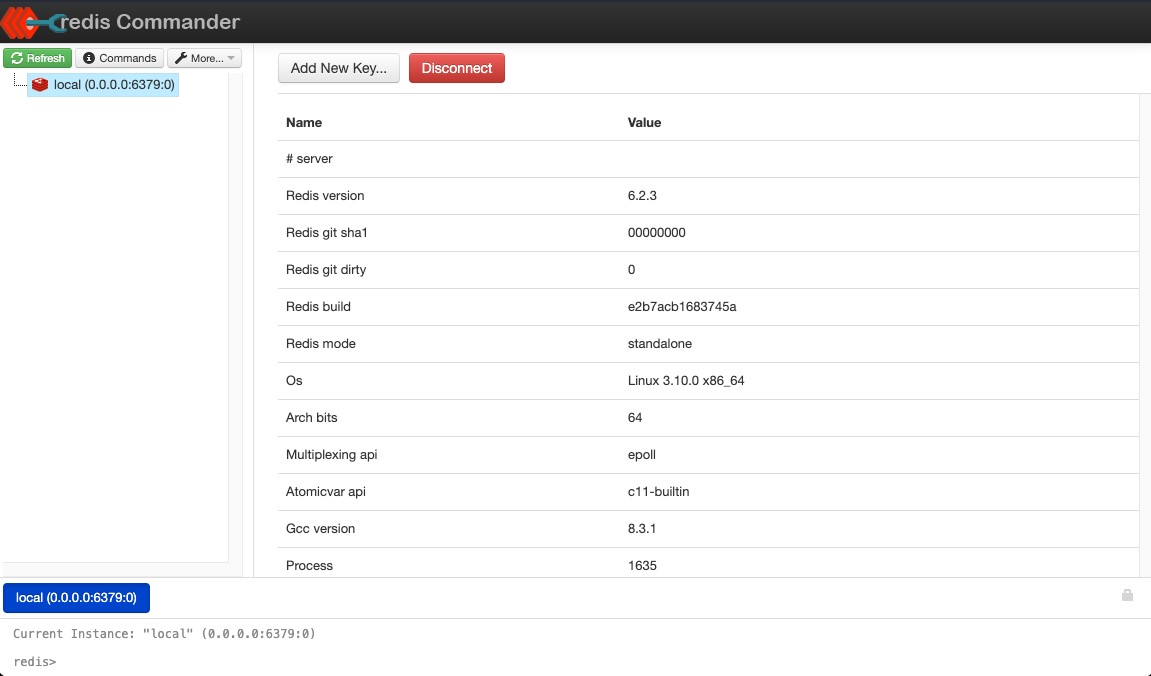The image size is (1151, 676).
Task: Select the value 1635
Action: 642,565
